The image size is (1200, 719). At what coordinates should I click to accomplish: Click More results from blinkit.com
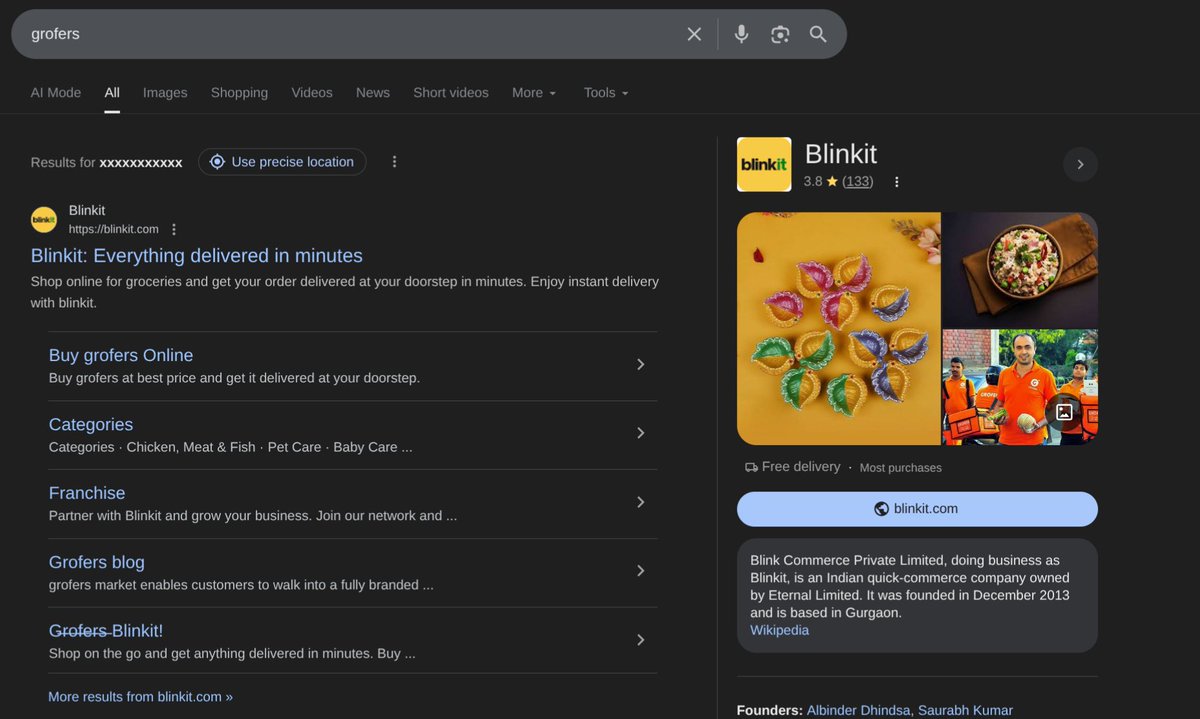(x=141, y=697)
